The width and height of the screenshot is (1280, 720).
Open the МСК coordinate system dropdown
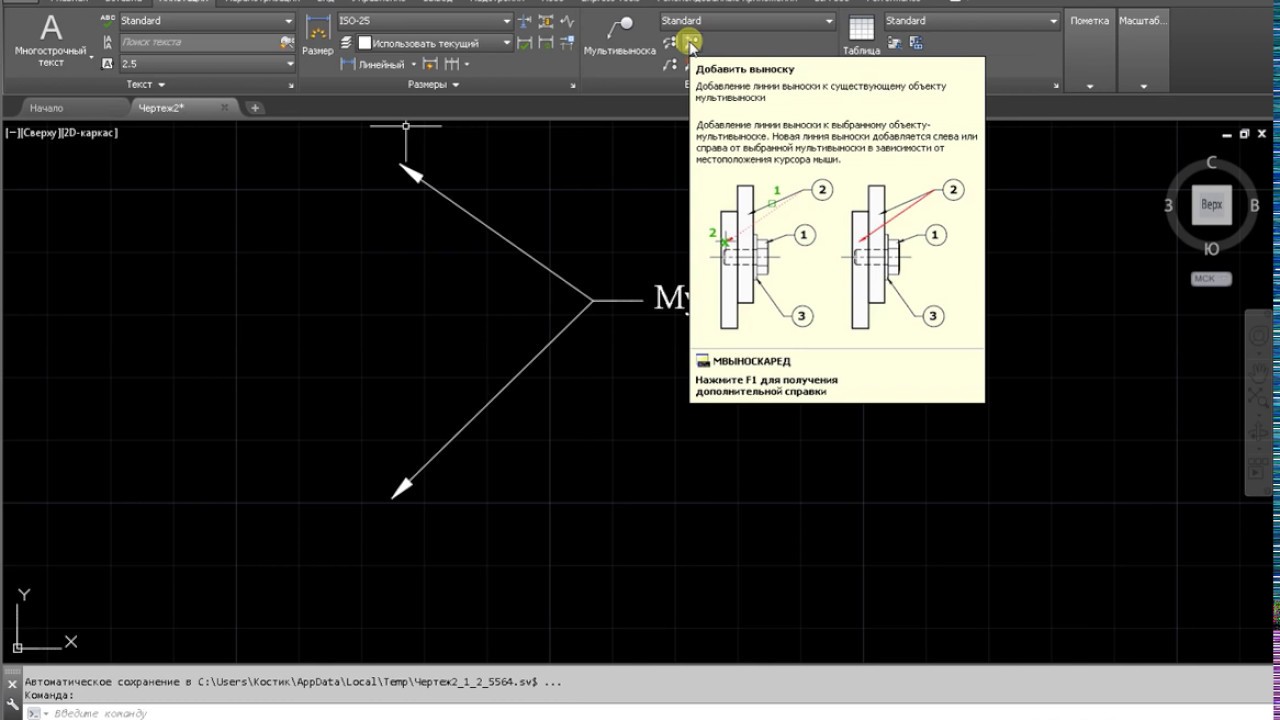pos(1210,279)
